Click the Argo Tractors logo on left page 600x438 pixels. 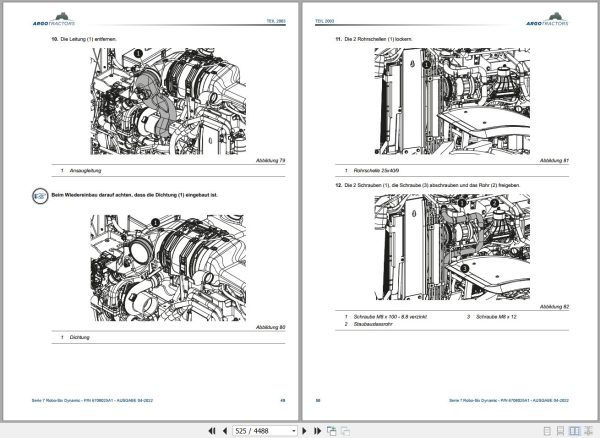pyautogui.click(x=54, y=20)
